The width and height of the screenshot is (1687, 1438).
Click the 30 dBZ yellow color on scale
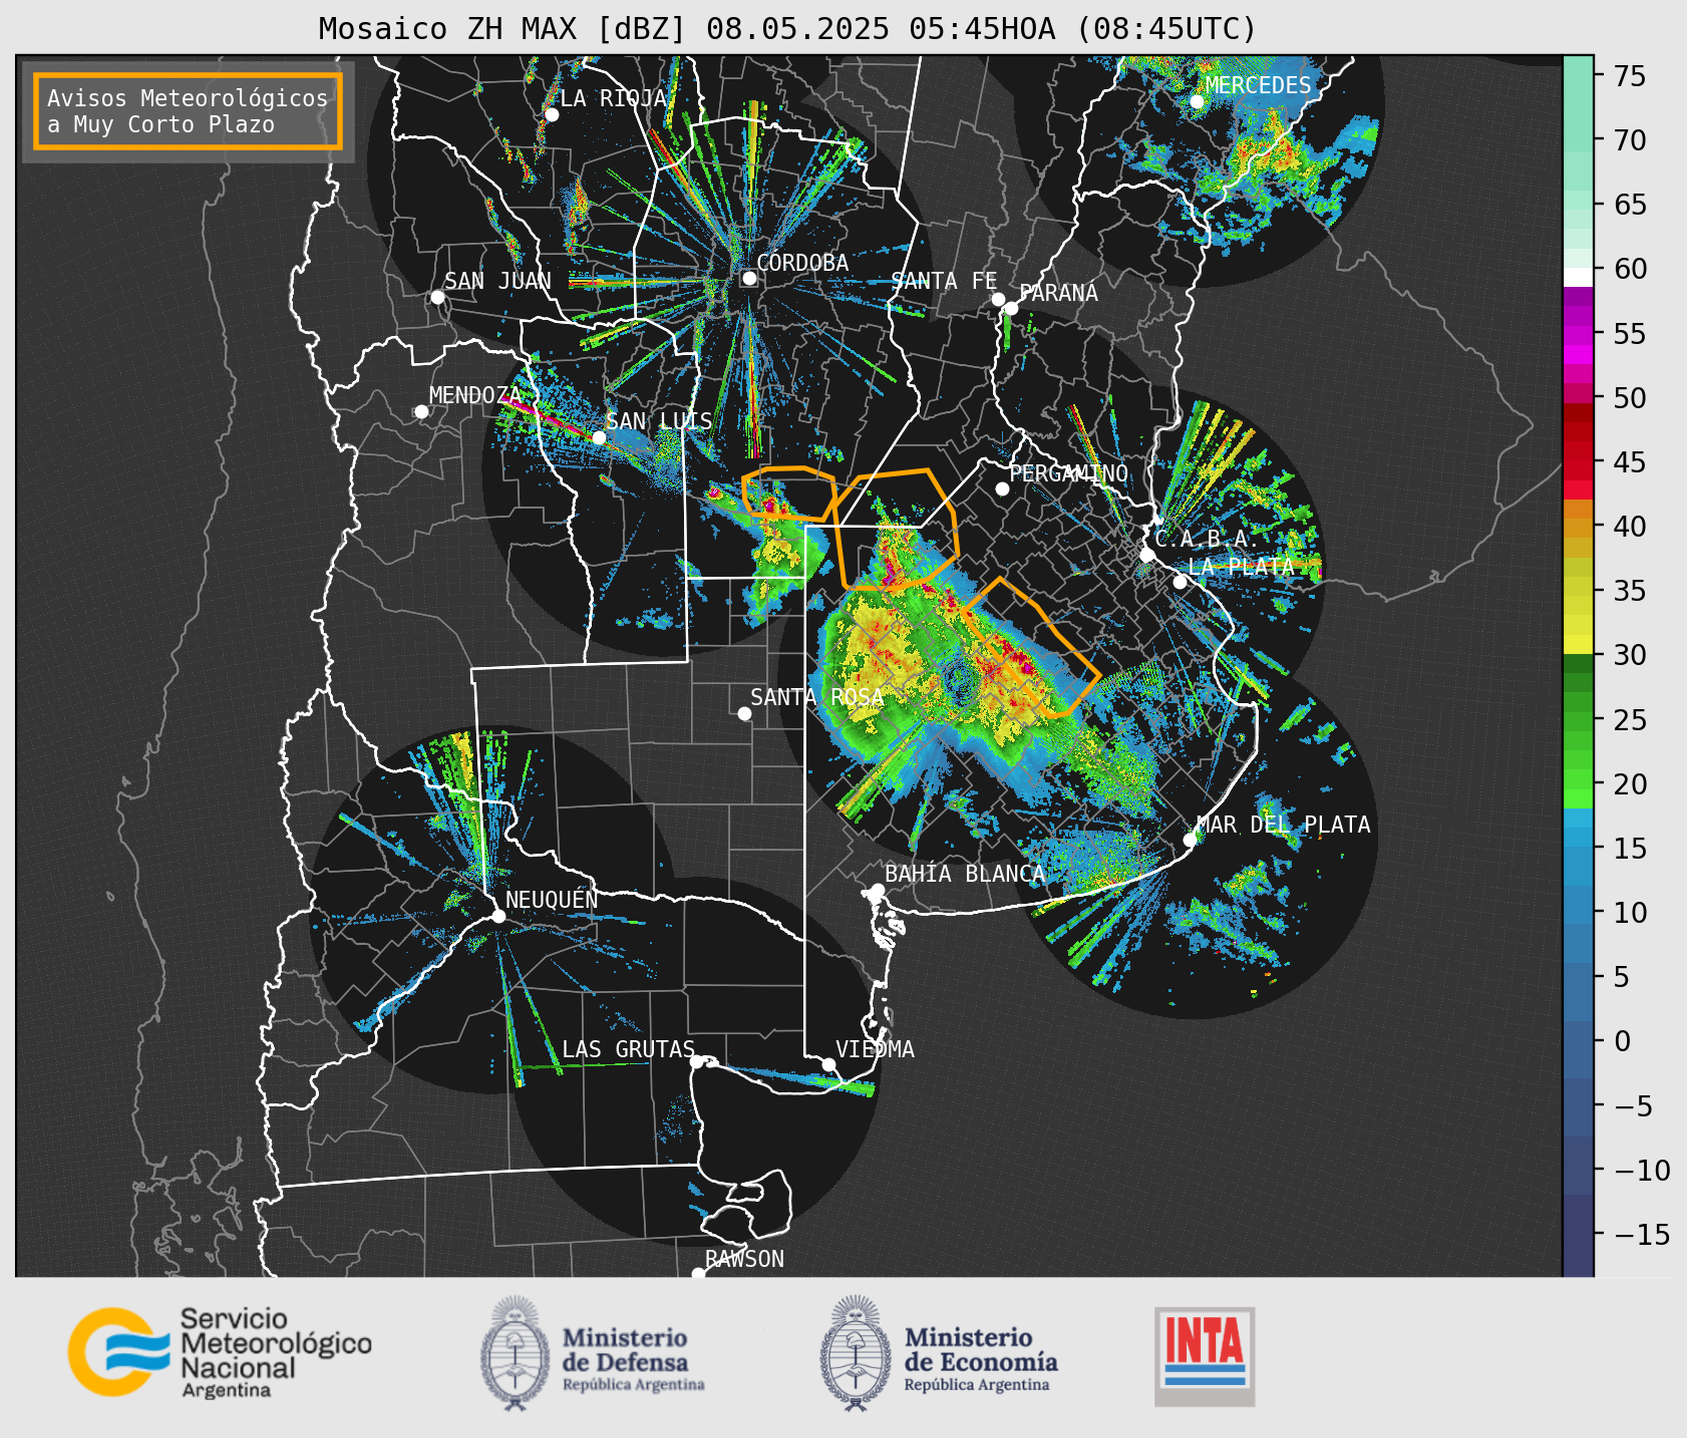[x=1578, y=645]
